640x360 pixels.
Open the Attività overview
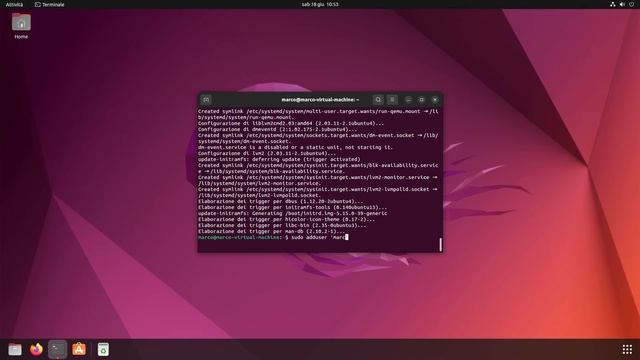pyautogui.click(x=14, y=4)
